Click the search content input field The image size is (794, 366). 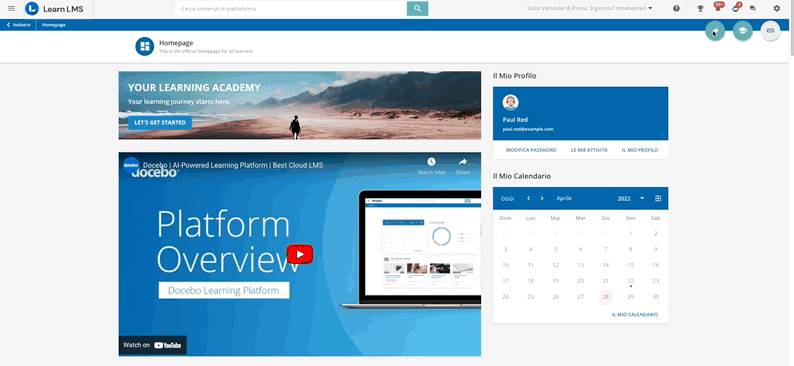[x=291, y=9]
